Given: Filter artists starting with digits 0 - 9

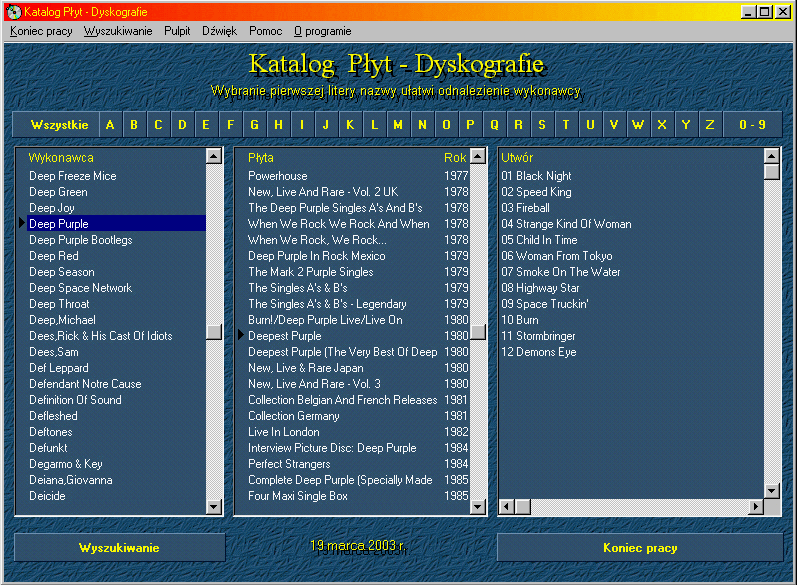Looking at the screenshot, I should click(x=752, y=125).
